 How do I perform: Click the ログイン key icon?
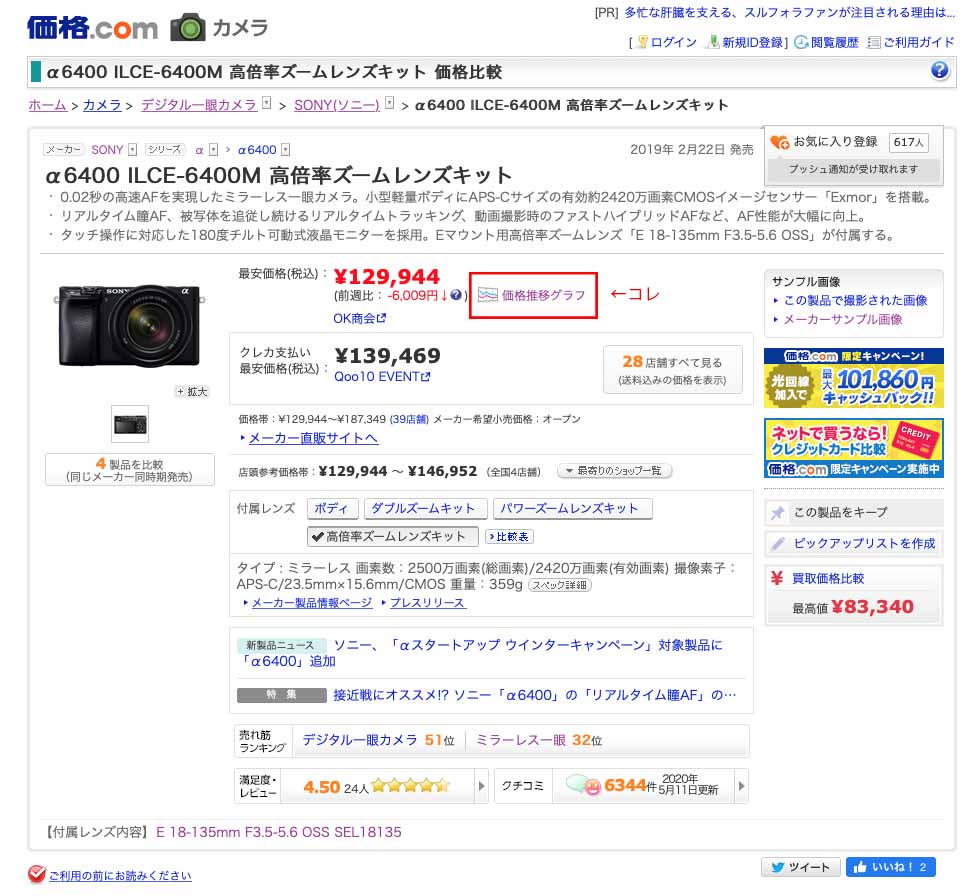[642, 42]
